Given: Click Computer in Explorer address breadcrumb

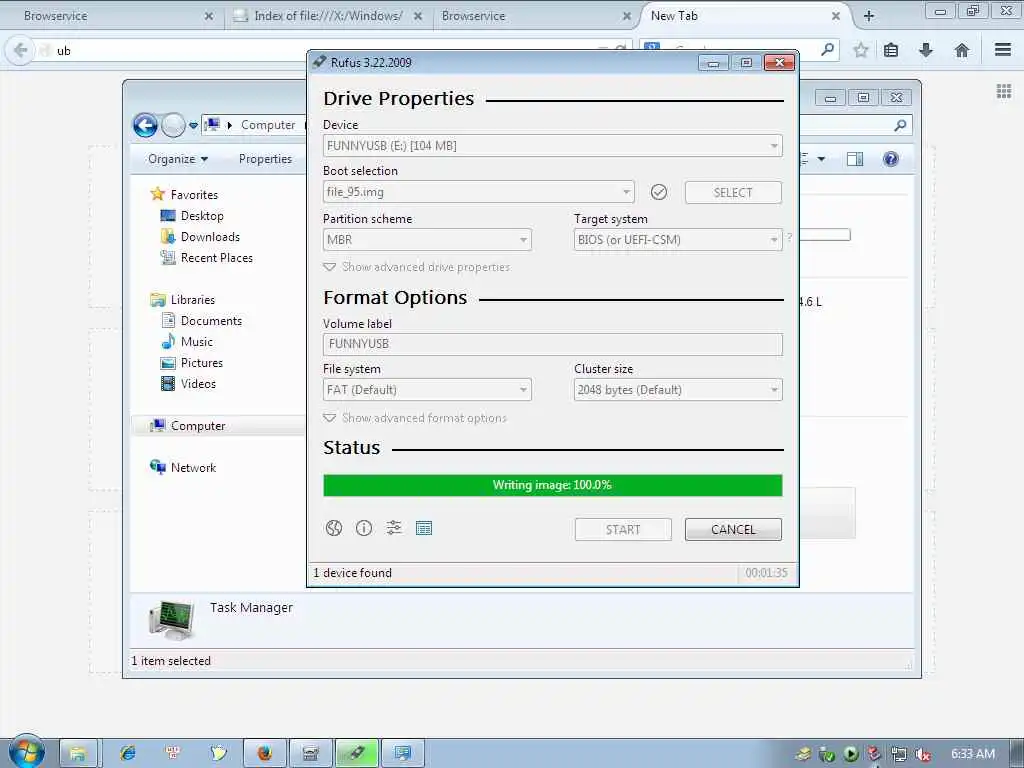Looking at the screenshot, I should click(x=268, y=125).
